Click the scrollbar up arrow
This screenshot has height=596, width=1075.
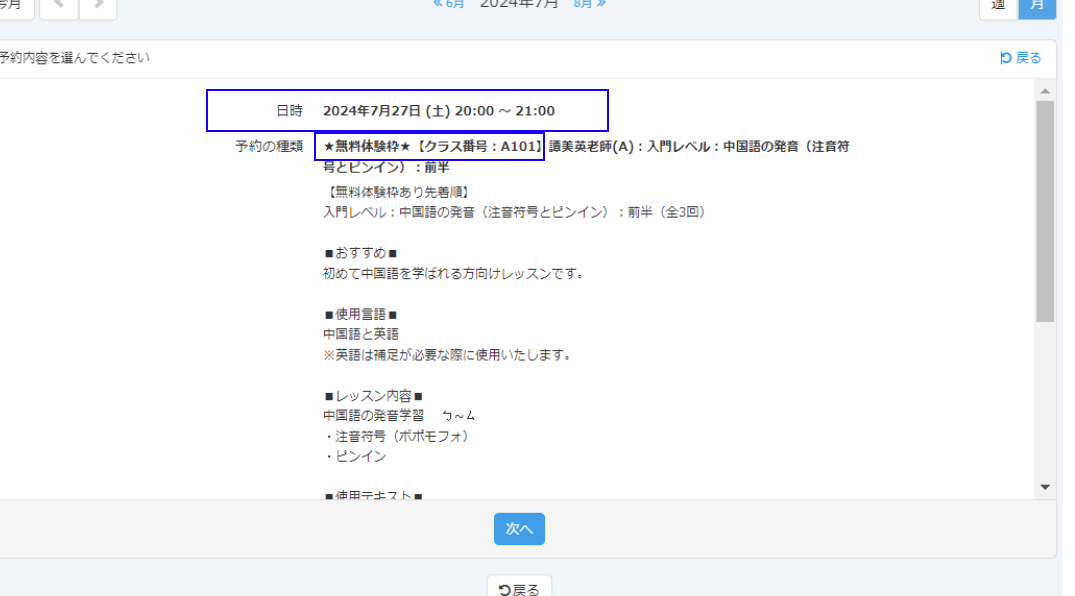[x=1045, y=91]
